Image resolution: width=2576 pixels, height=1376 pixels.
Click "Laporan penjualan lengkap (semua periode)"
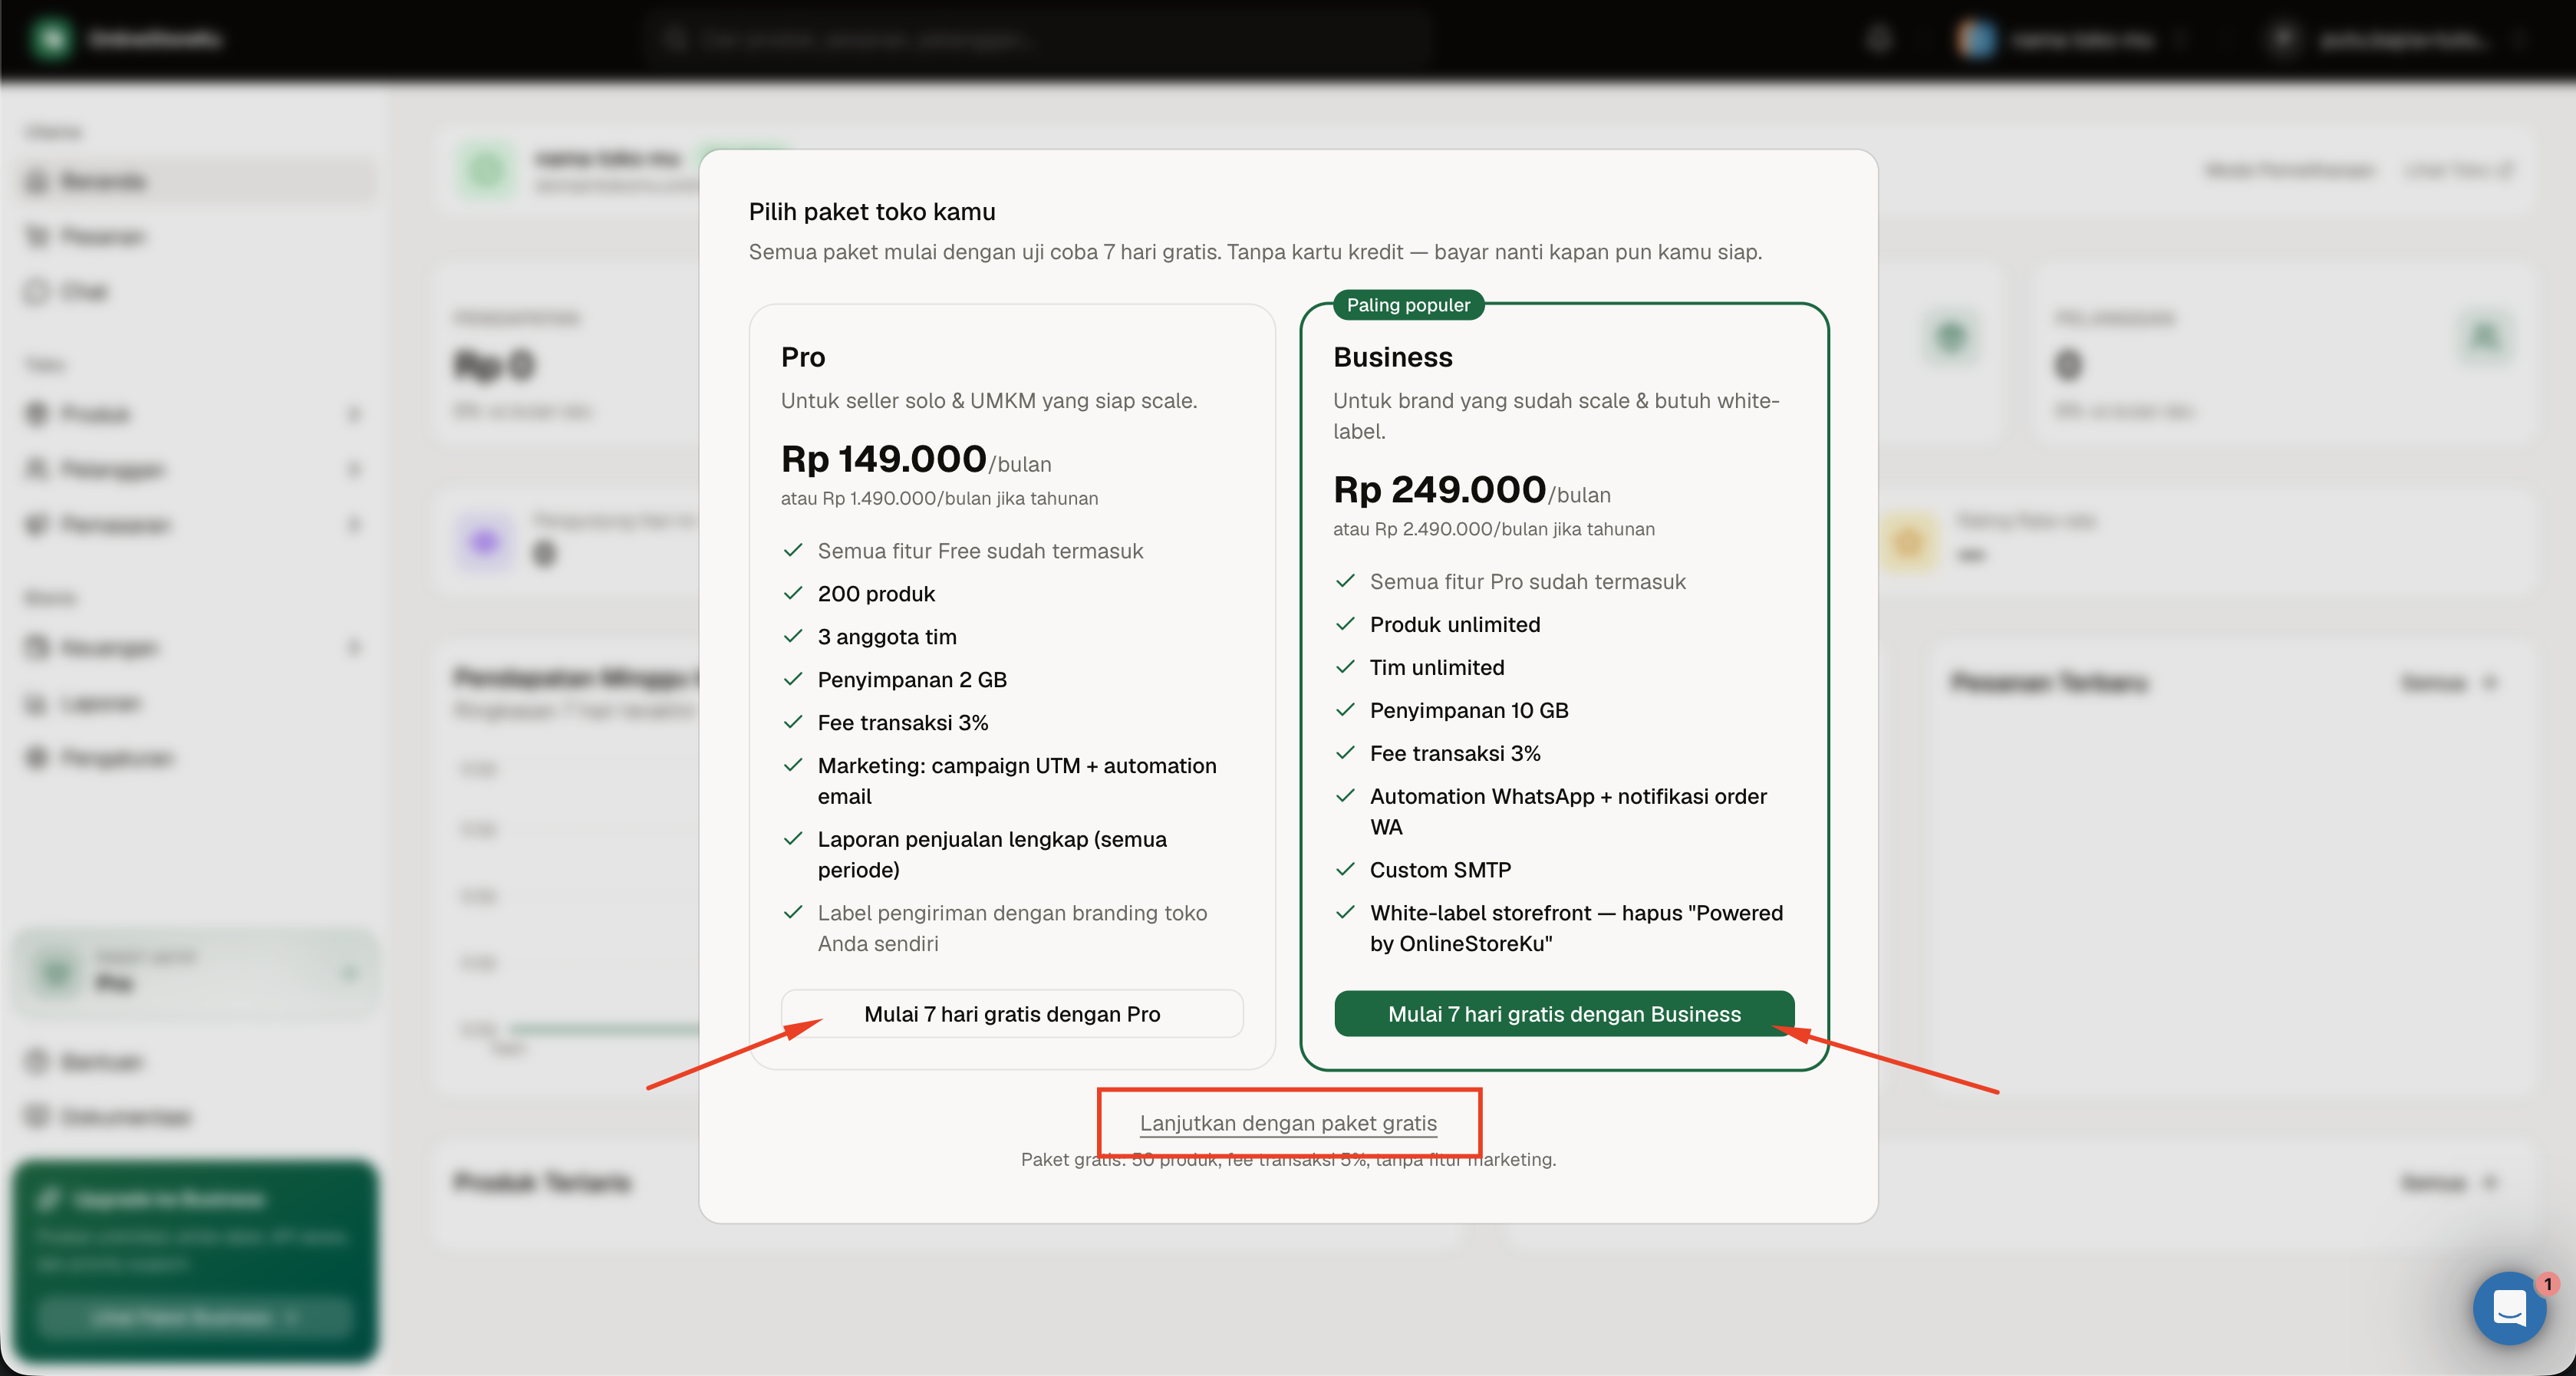pos(992,855)
